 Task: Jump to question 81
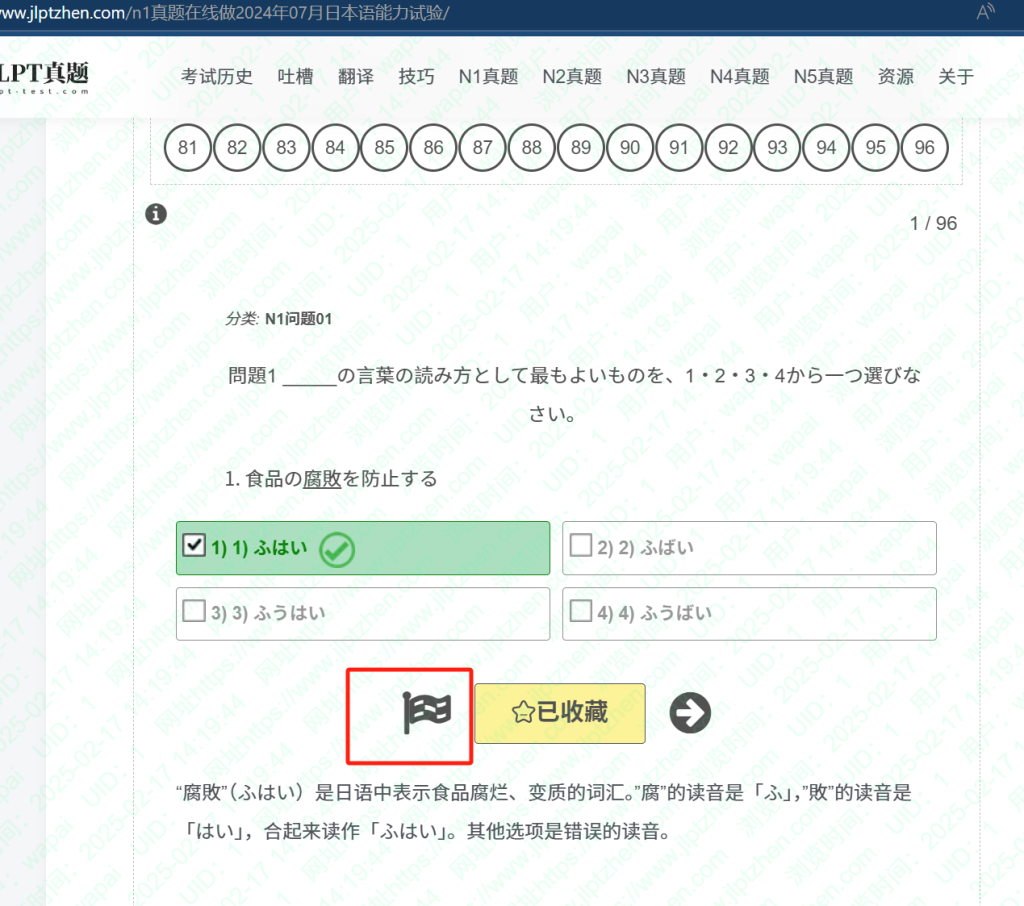[187, 148]
